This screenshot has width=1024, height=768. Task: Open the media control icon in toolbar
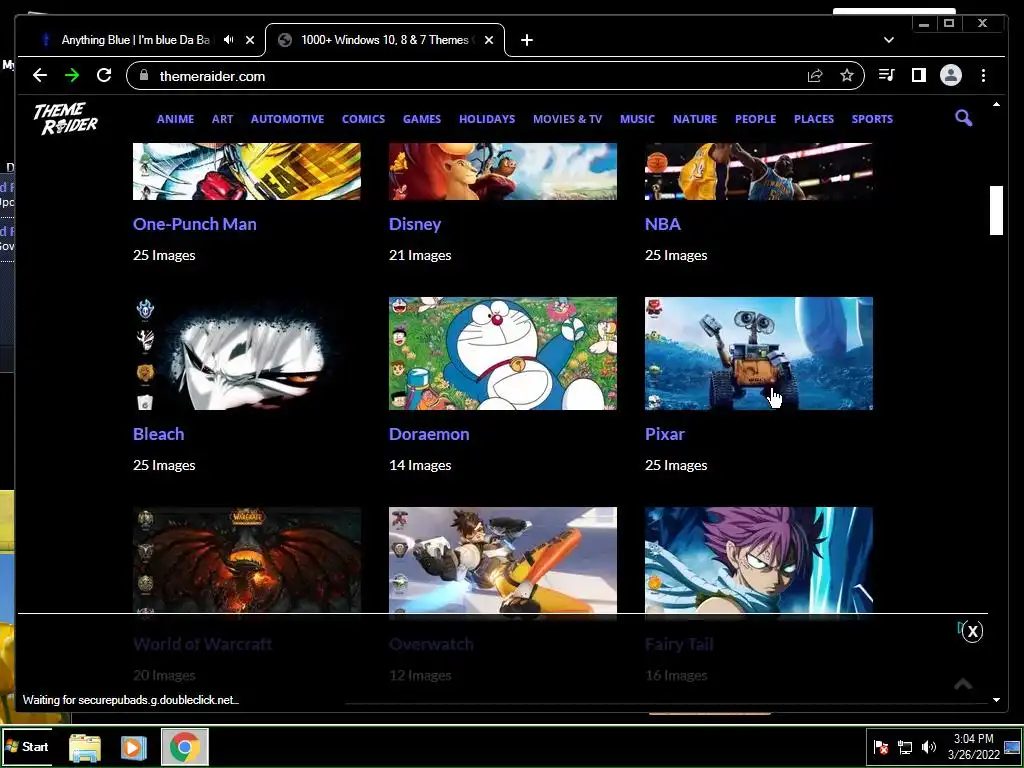(x=886, y=76)
